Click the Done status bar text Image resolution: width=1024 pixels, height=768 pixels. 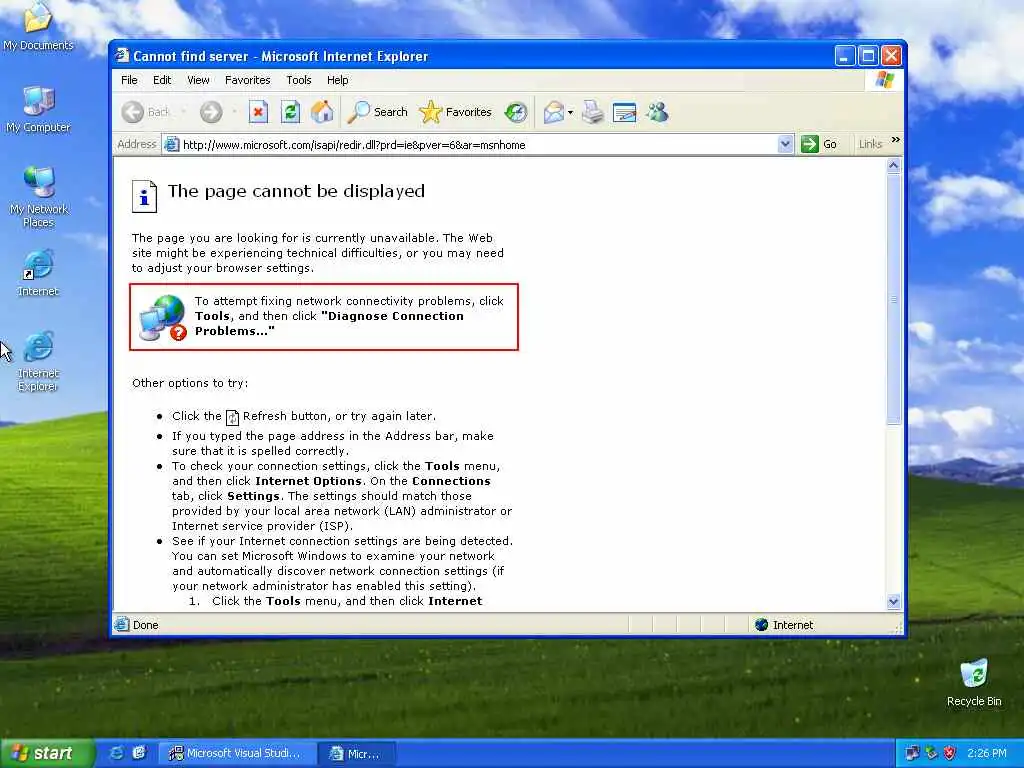click(146, 625)
